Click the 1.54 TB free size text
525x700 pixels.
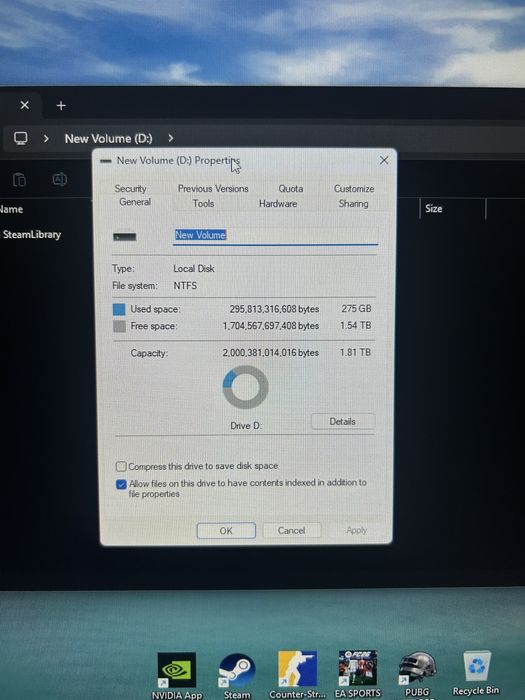click(355, 325)
